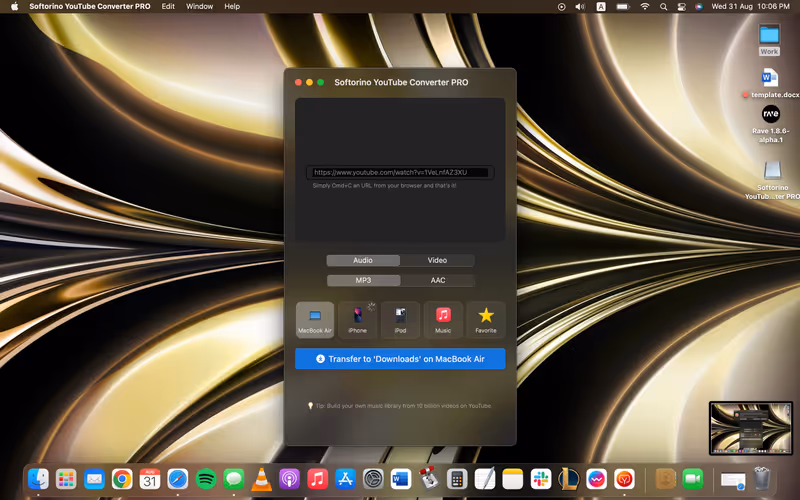
Task: Select the iPod destination icon
Action: (400, 320)
